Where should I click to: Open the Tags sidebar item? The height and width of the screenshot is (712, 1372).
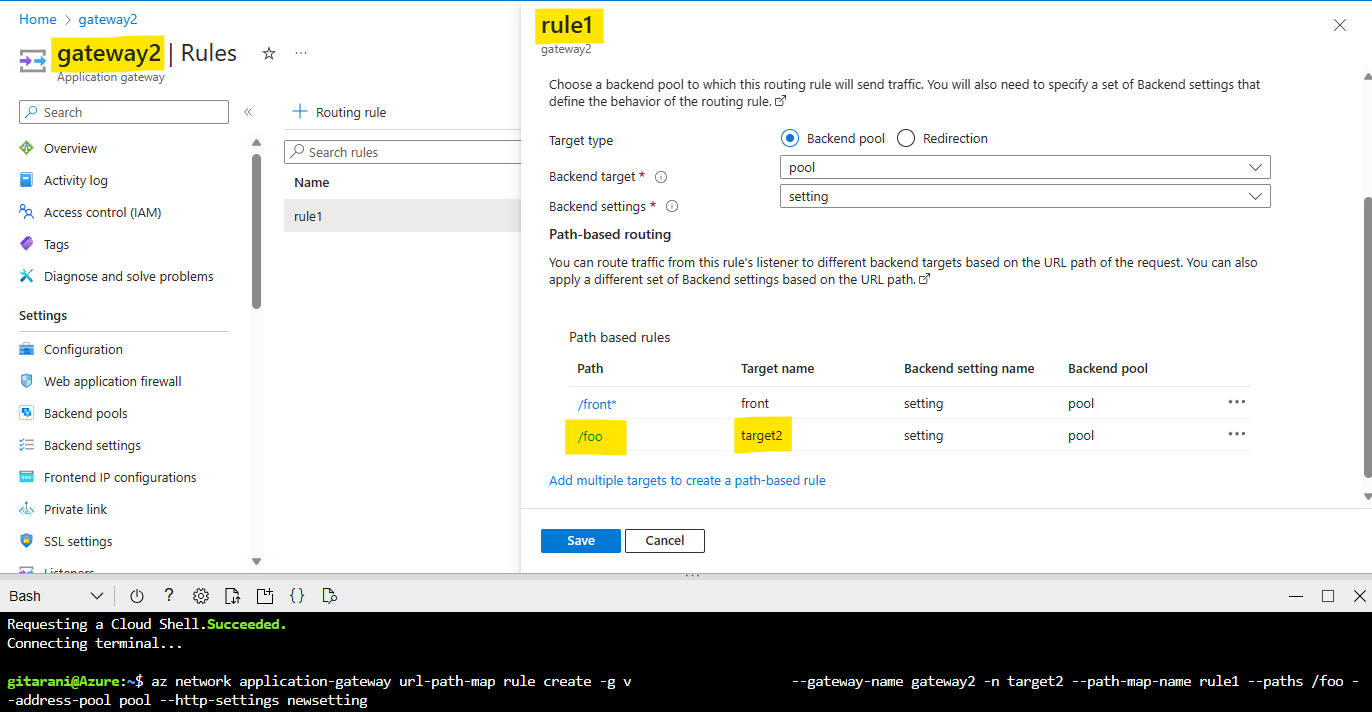[x=56, y=244]
